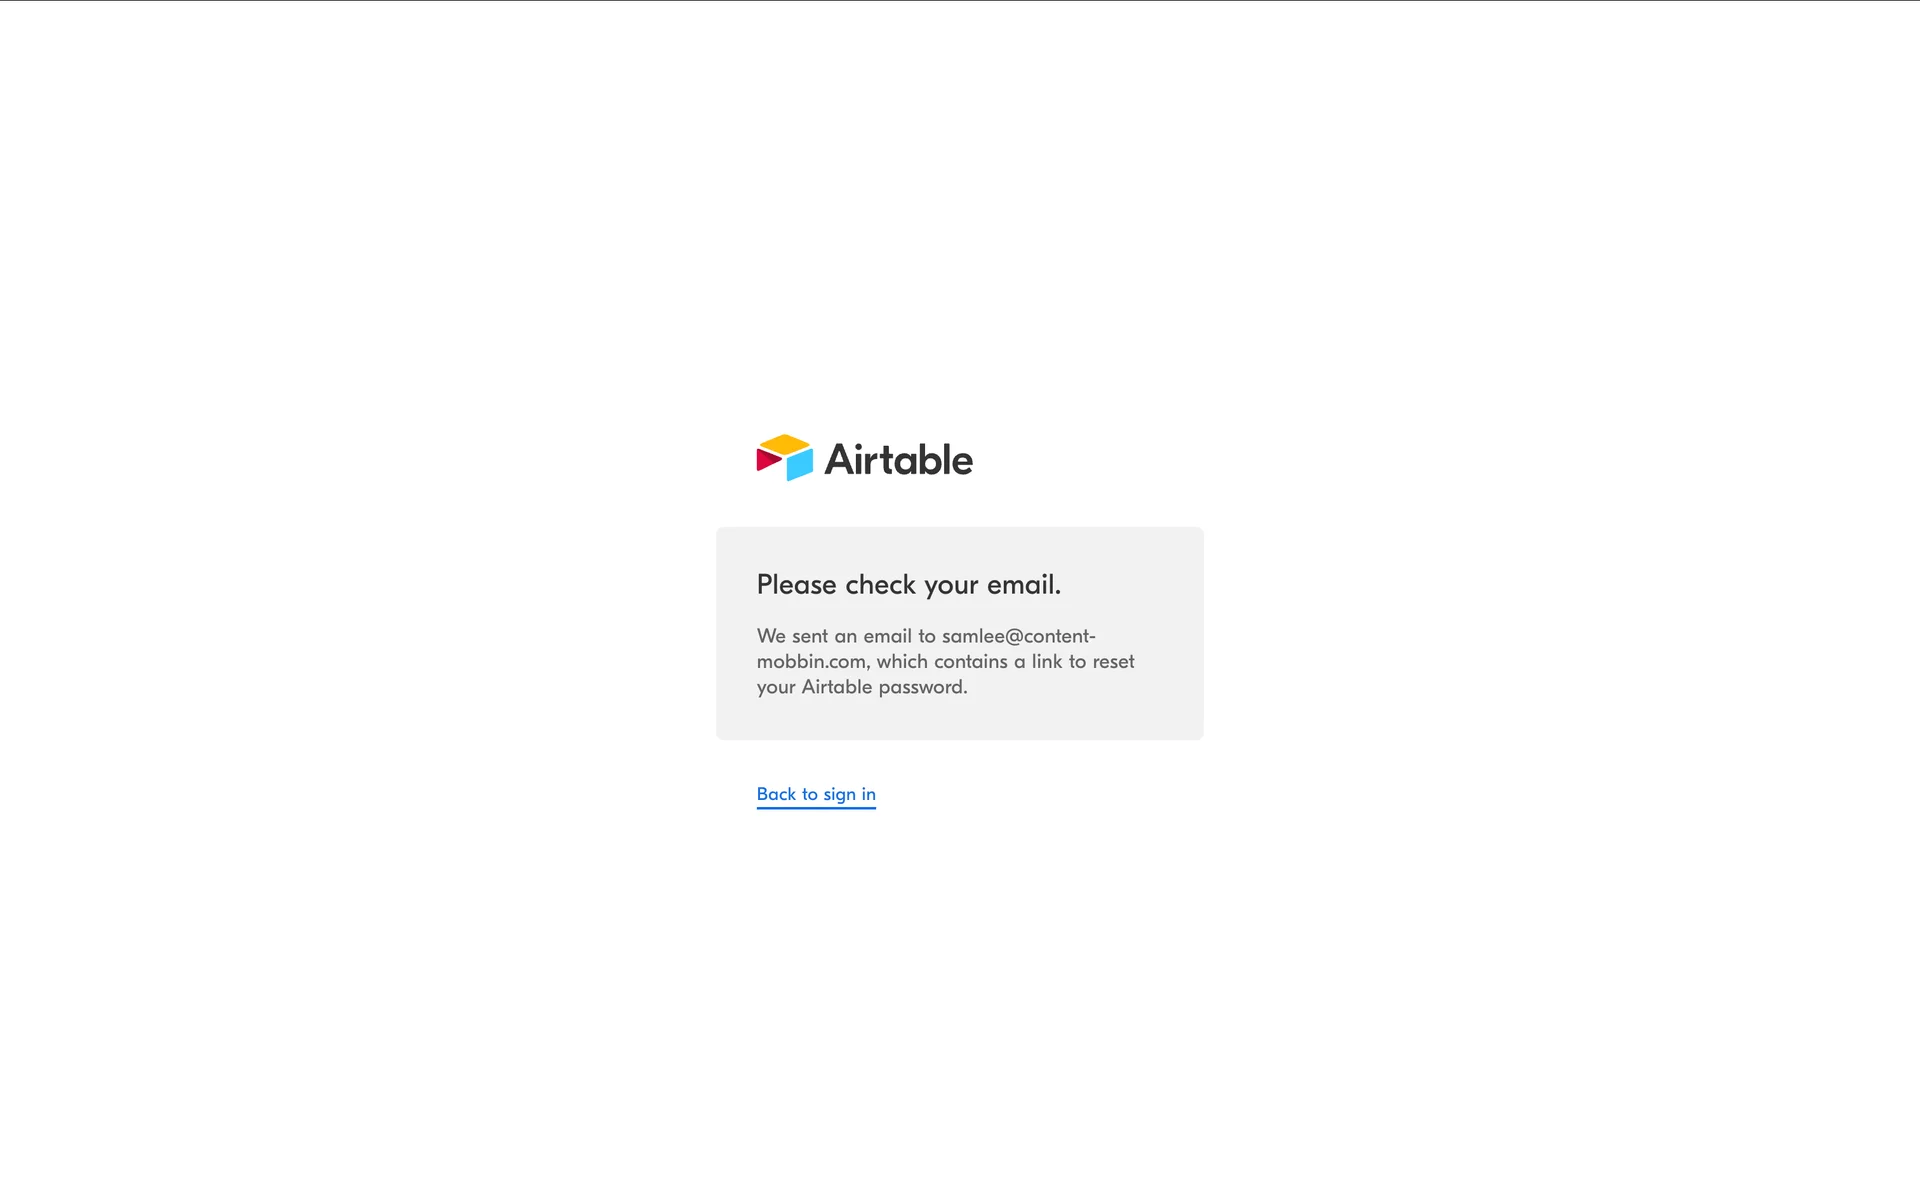
Task: Click the samlee@content- email address text
Action: (x=1018, y=636)
